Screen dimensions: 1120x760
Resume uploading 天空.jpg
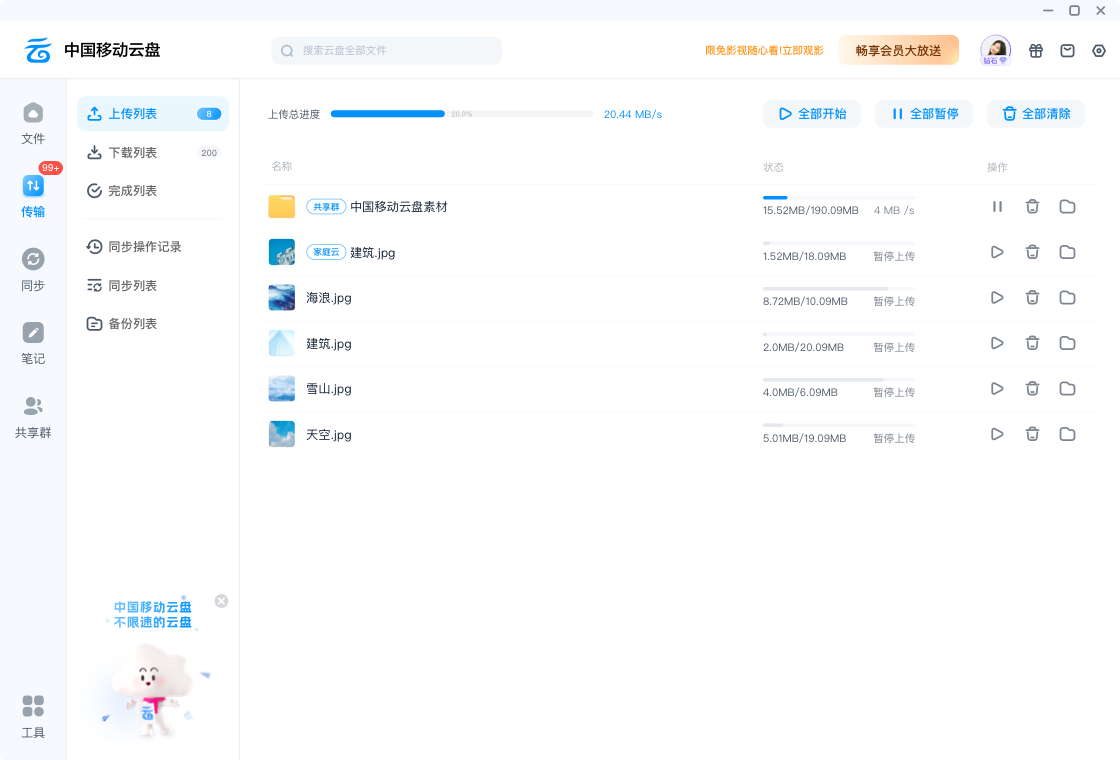click(997, 434)
